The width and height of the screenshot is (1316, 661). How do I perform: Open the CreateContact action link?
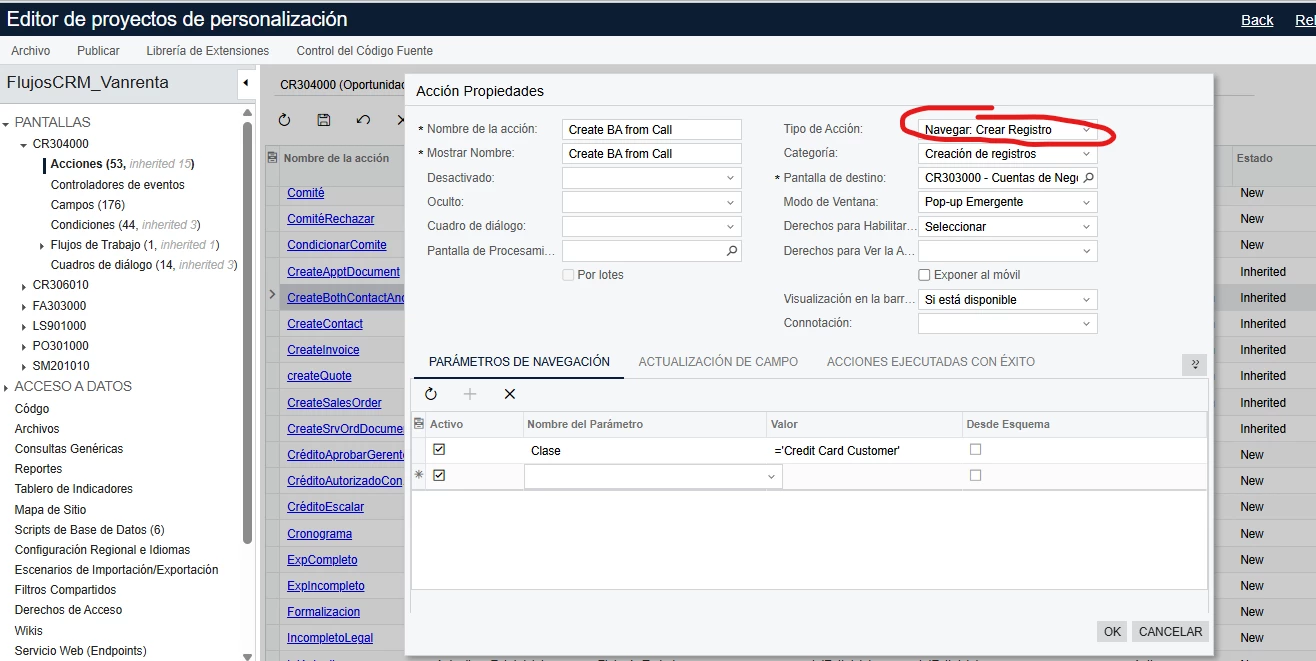coord(325,324)
